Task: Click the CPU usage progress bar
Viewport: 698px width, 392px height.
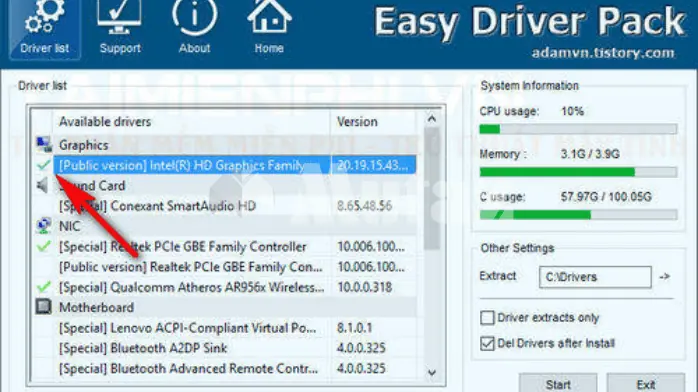Action: tap(578, 129)
